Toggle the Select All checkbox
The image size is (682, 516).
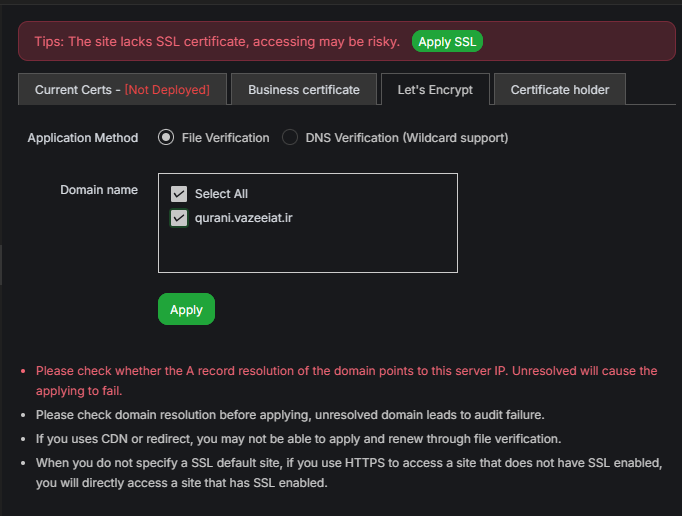click(179, 193)
